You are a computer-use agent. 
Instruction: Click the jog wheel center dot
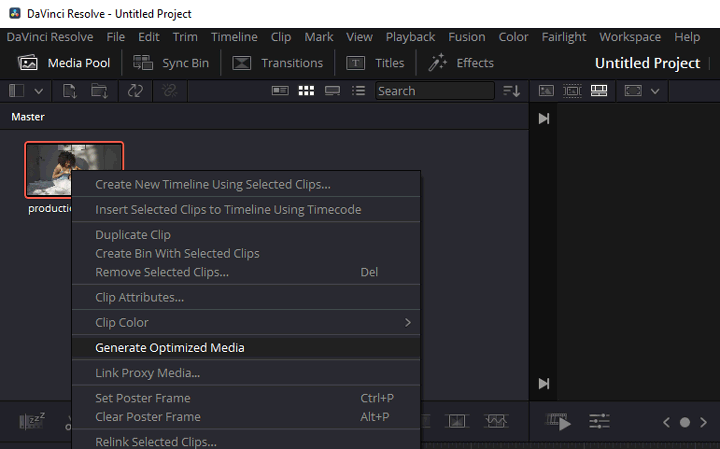pos(685,422)
